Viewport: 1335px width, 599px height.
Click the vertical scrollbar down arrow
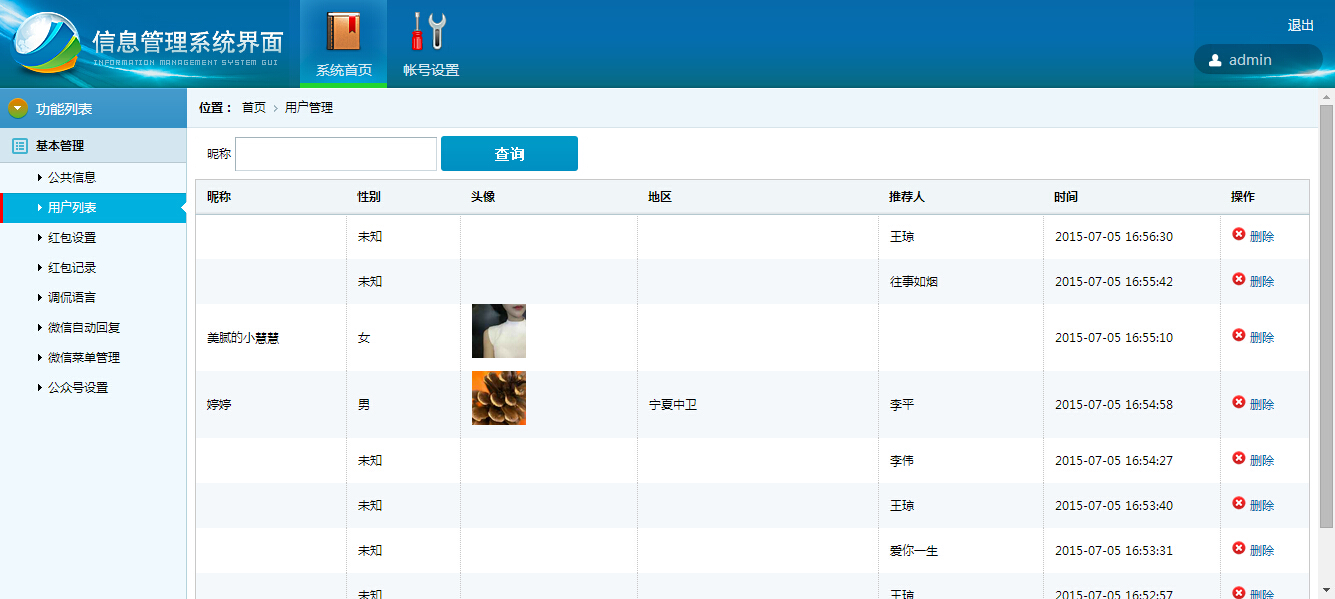[x=1326, y=590]
